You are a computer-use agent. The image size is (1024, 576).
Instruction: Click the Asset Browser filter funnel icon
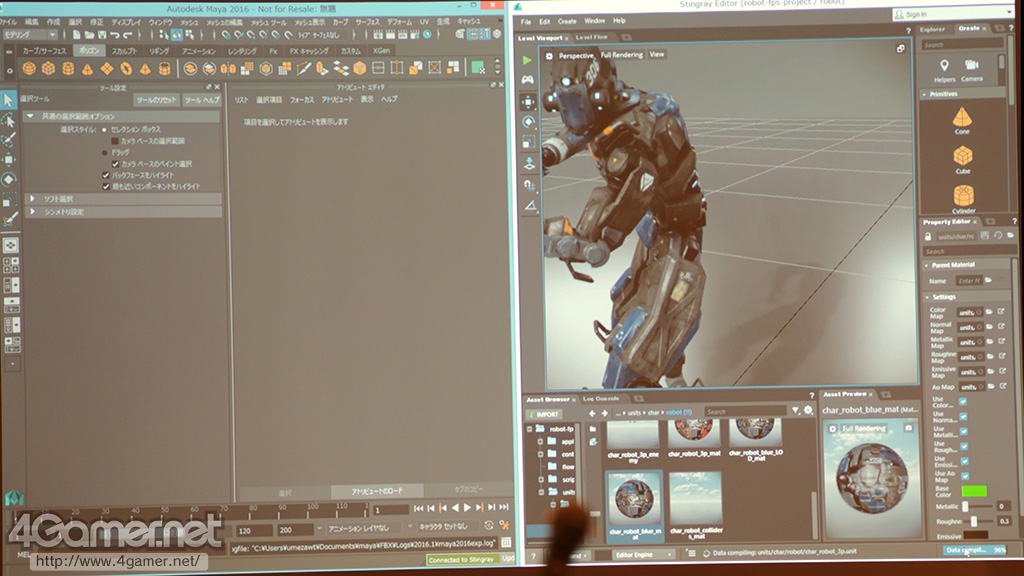(795, 410)
